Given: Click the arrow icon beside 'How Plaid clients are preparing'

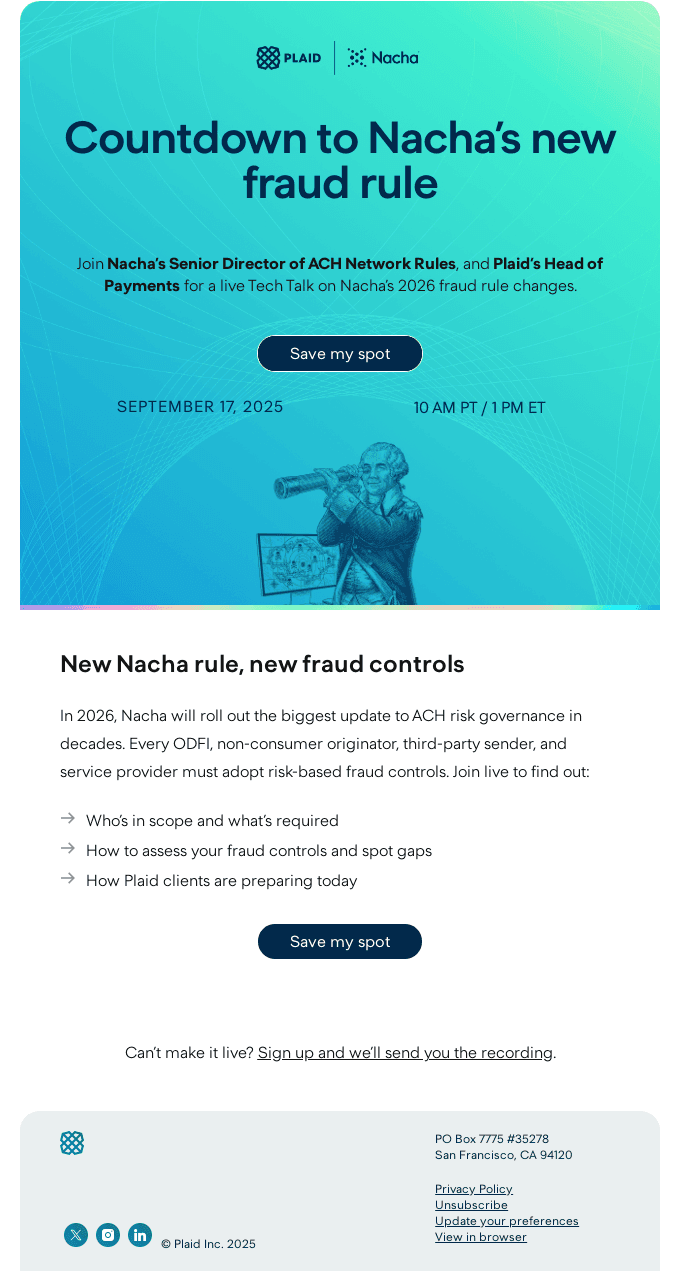Looking at the screenshot, I should pyautogui.click(x=68, y=881).
